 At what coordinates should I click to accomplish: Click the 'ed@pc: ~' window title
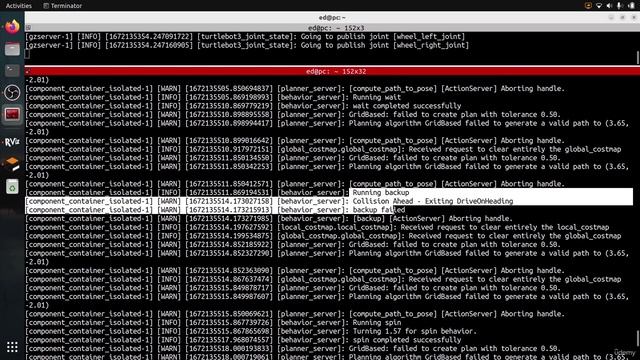(x=332, y=18)
